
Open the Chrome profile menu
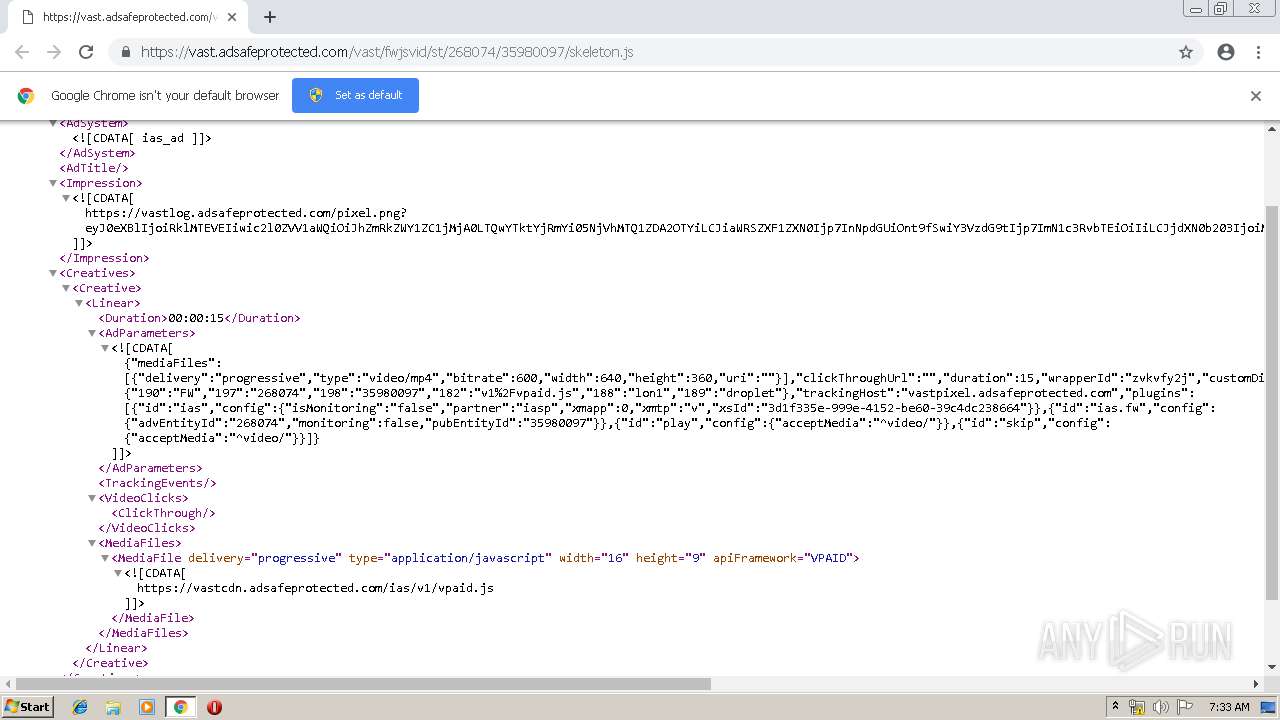1226,52
